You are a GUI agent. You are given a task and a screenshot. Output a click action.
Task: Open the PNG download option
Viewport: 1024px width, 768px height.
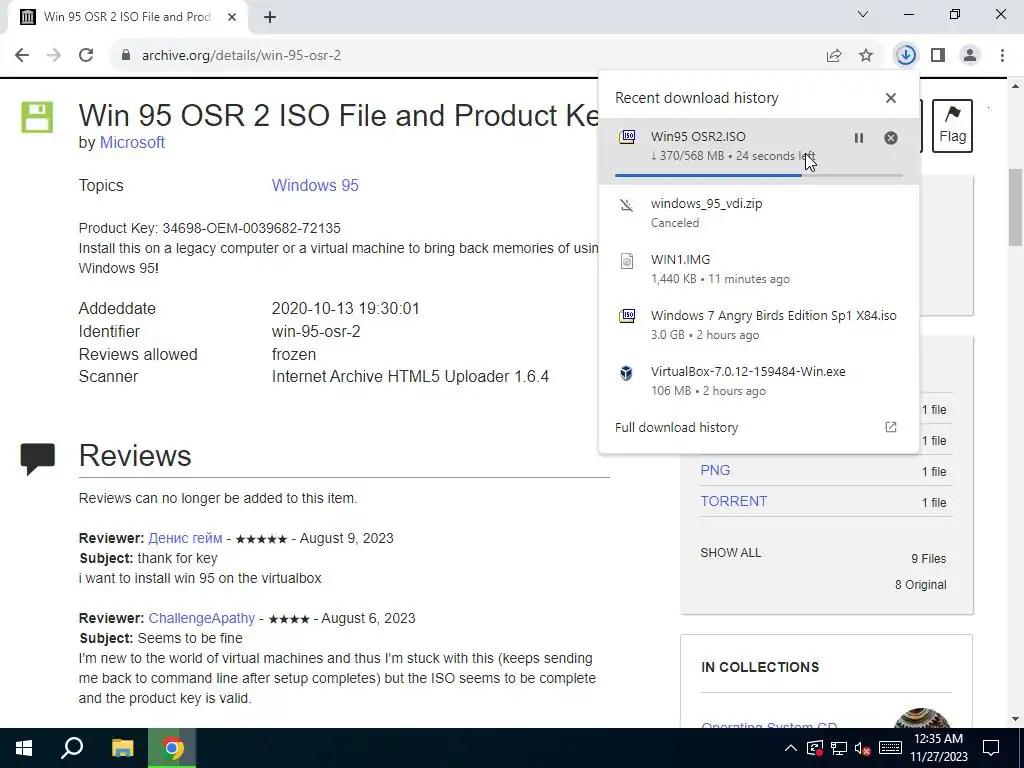pyautogui.click(x=715, y=470)
